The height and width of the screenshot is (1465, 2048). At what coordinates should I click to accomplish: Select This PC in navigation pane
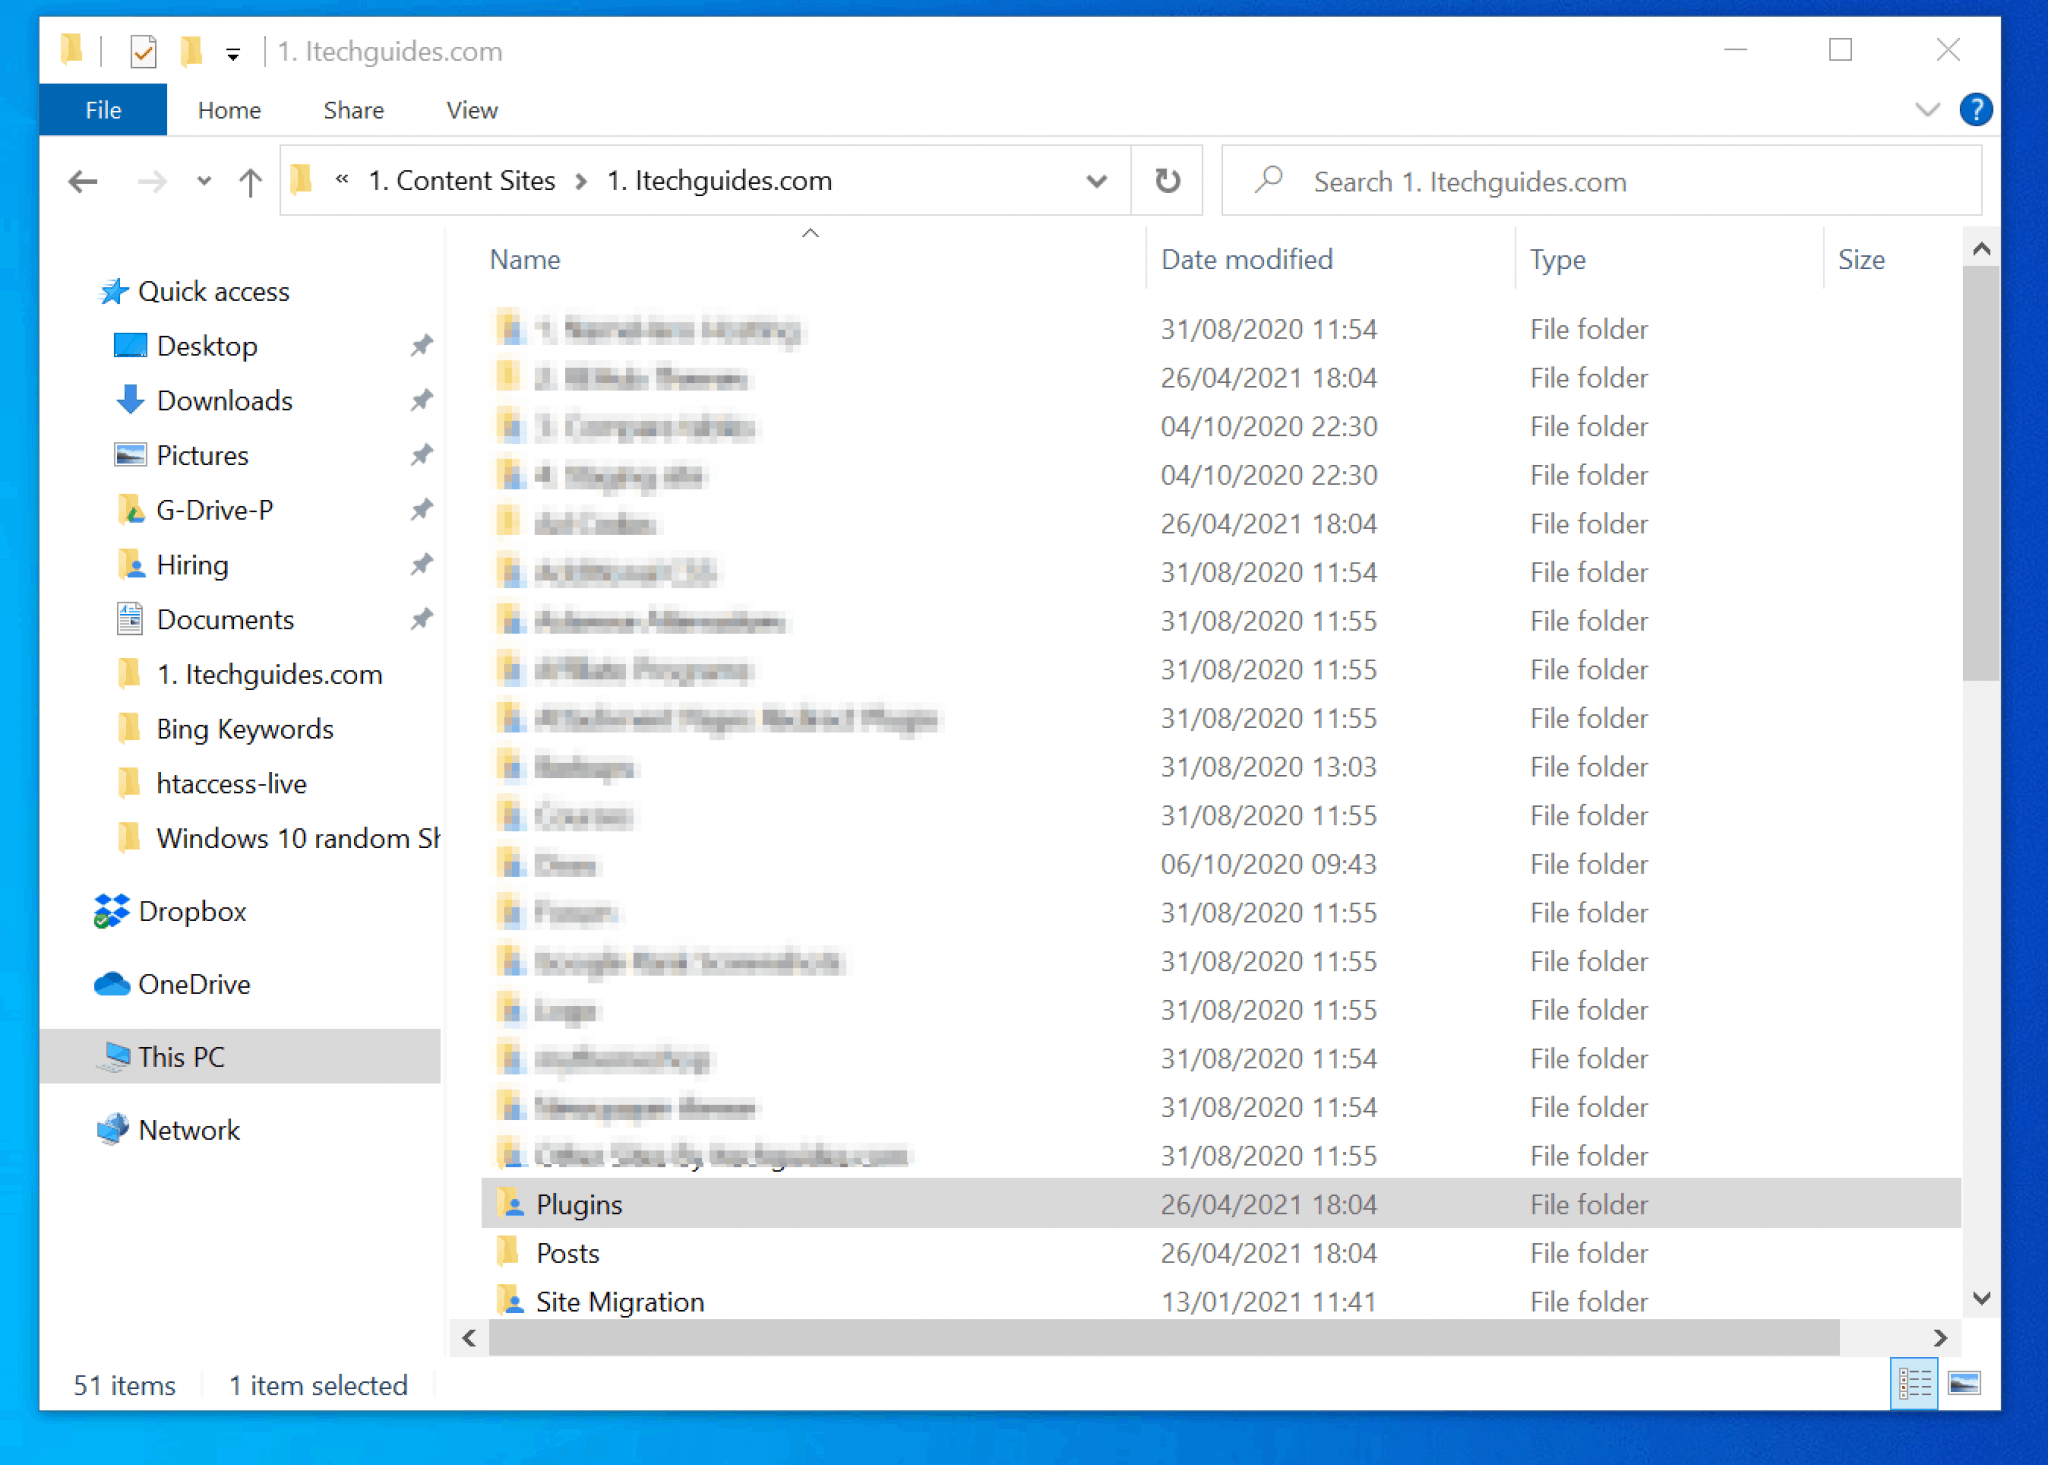click(x=240, y=1057)
